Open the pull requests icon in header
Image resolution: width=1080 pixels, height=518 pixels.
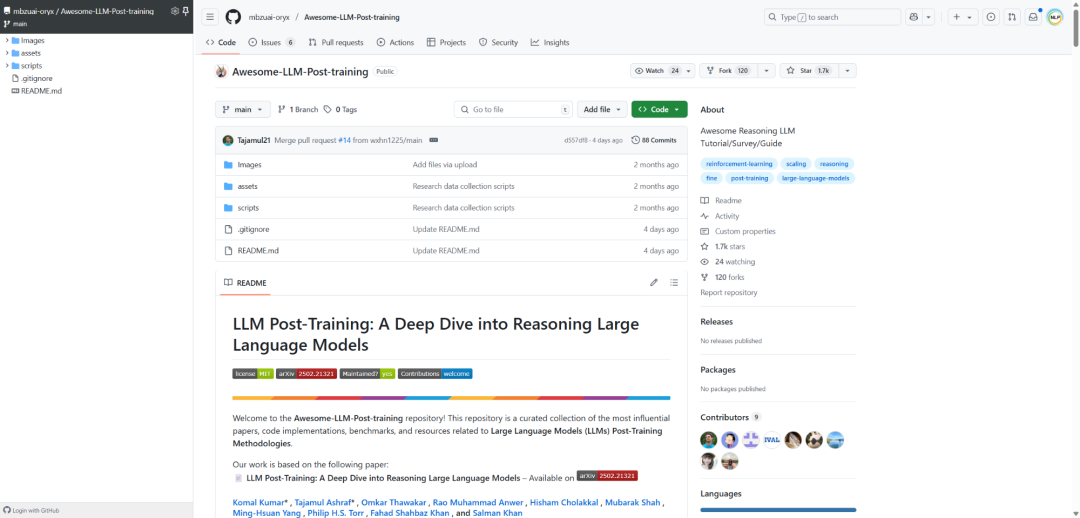click(1012, 17)
